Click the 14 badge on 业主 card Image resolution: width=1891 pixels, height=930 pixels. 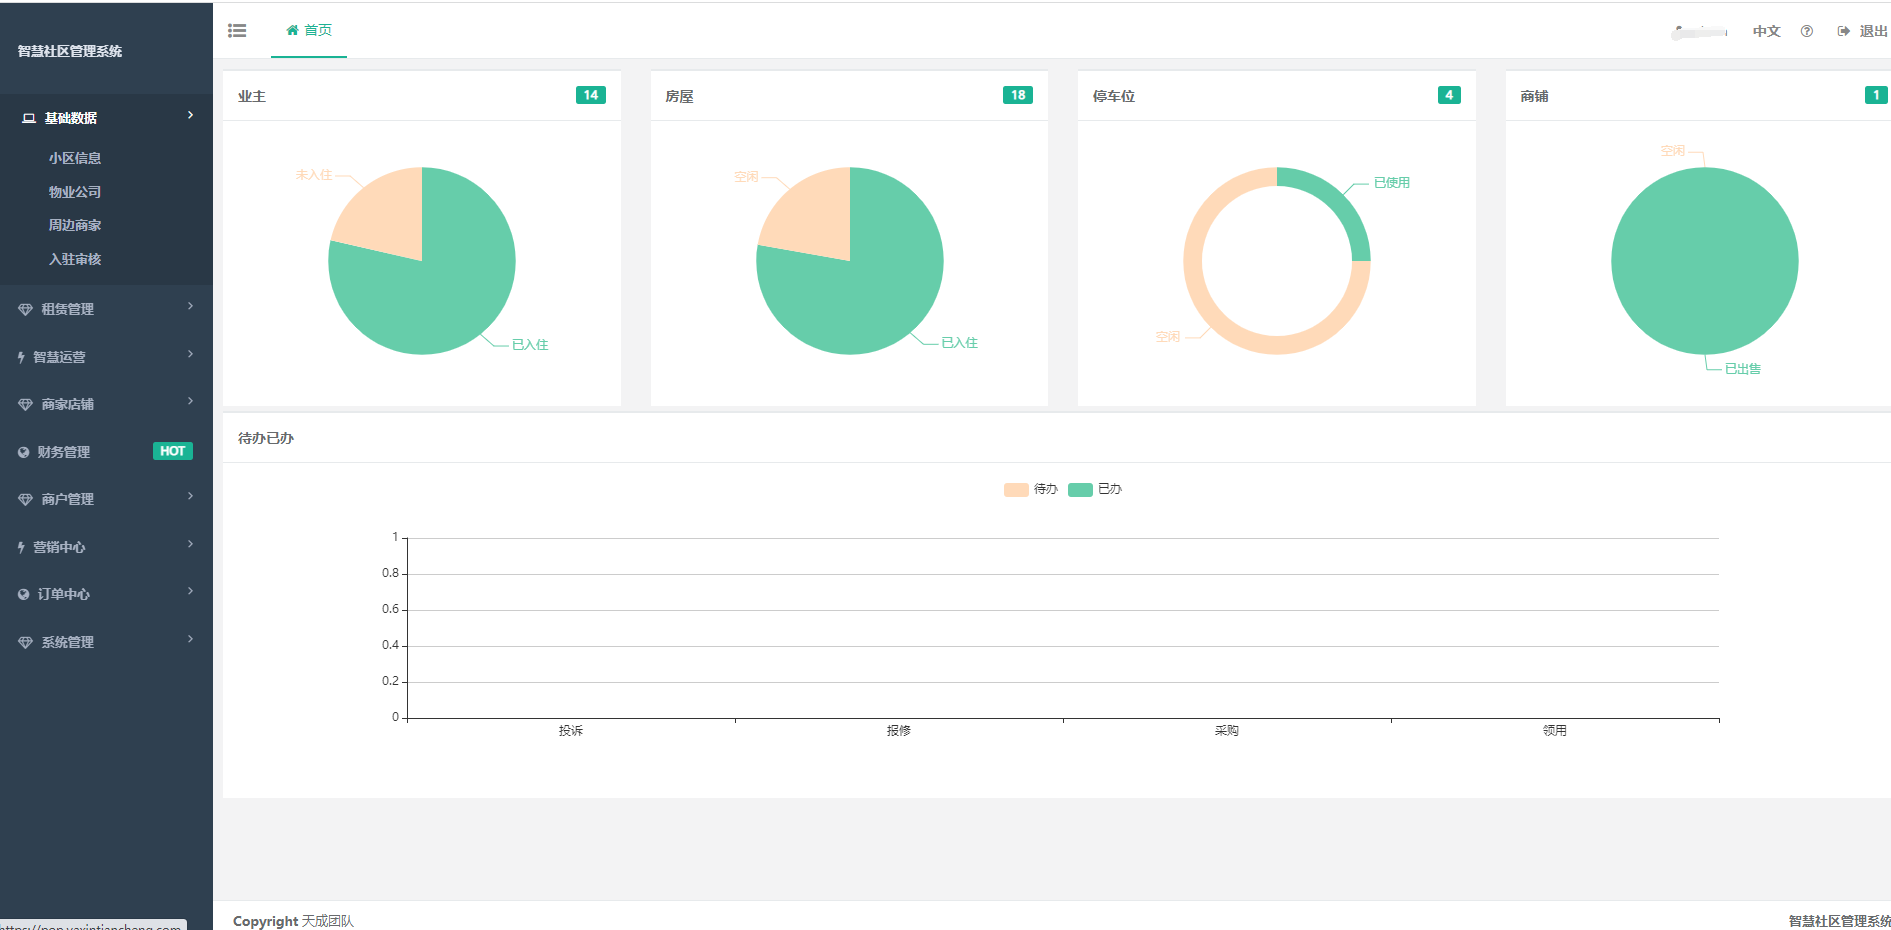tap(590, 95)
